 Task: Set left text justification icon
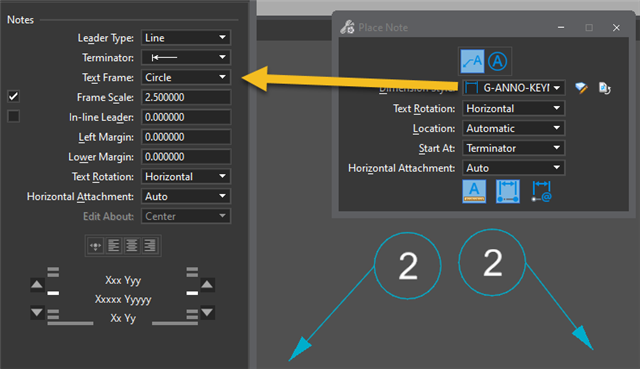point(113,246)
